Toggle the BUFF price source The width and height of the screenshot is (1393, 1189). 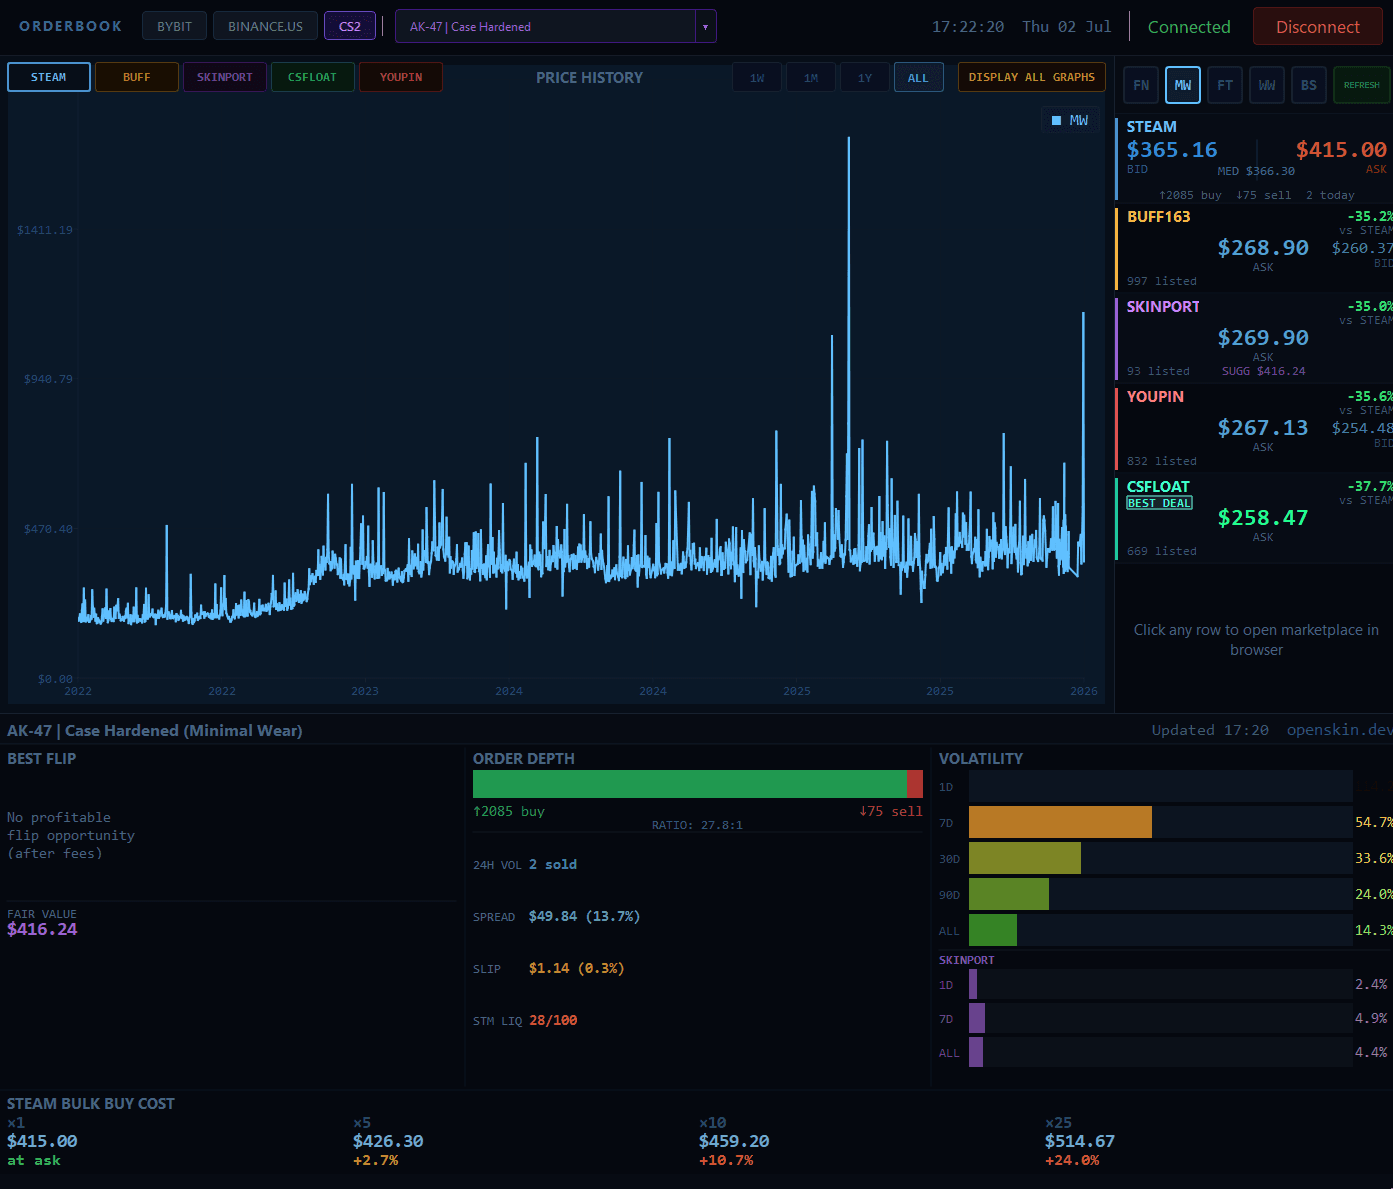tap(137, 77)
